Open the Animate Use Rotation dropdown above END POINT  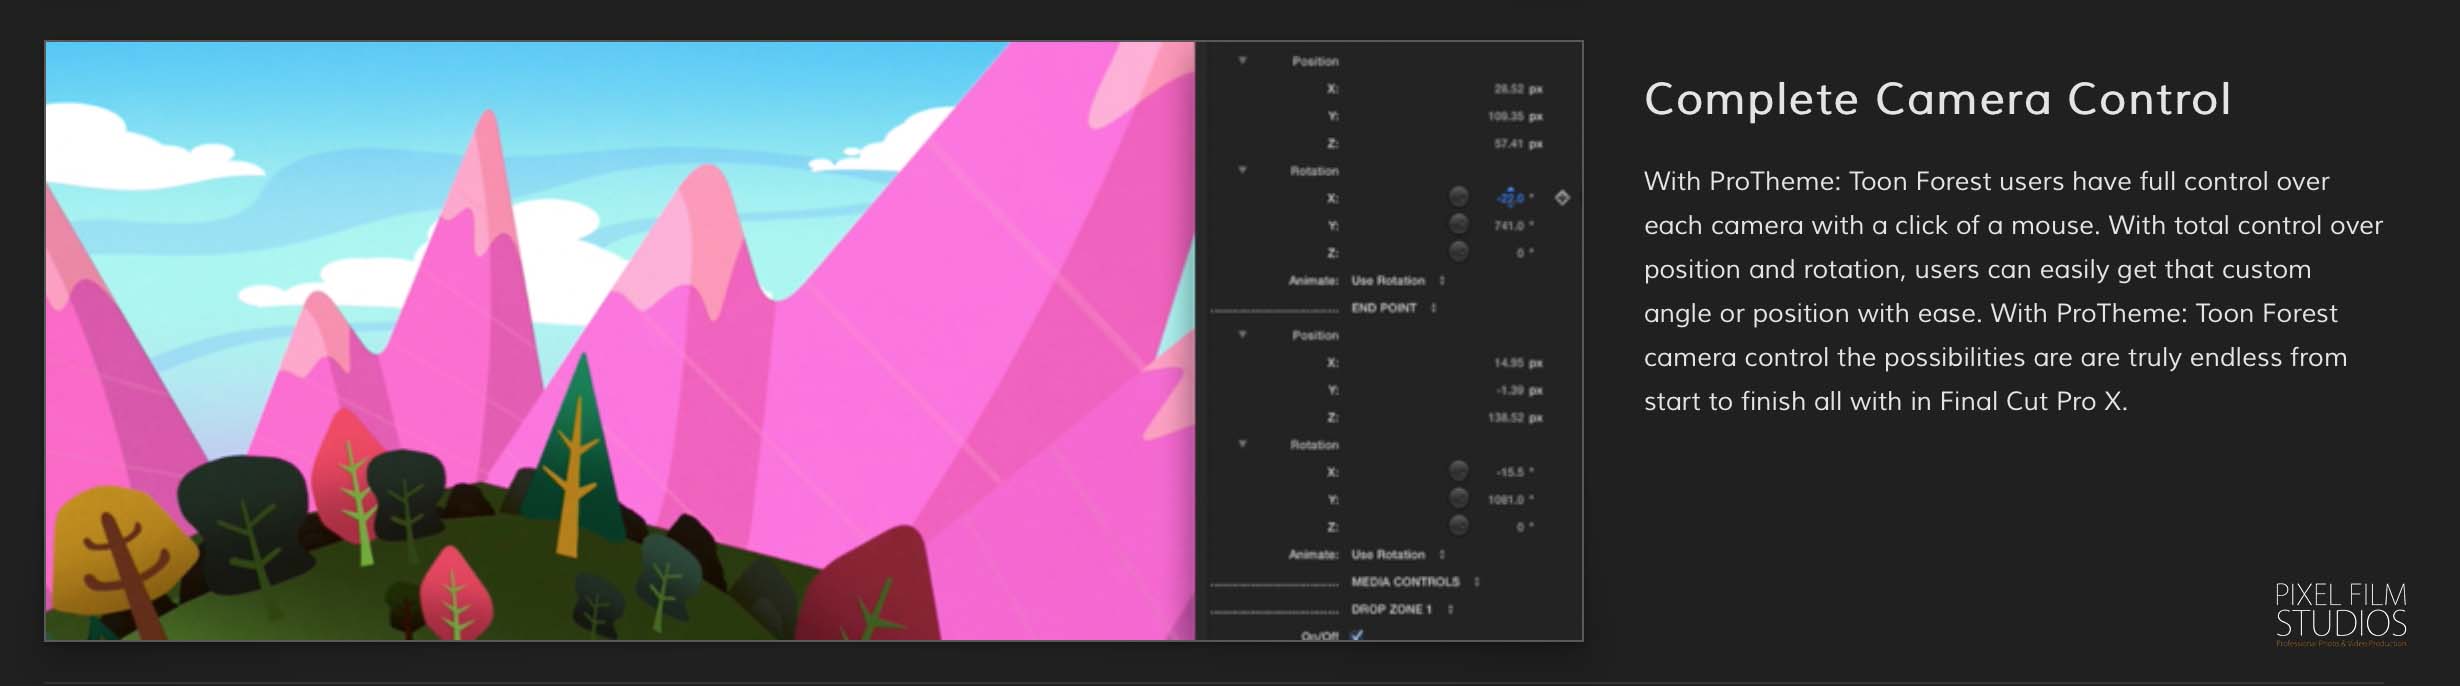click(1398, 281)
